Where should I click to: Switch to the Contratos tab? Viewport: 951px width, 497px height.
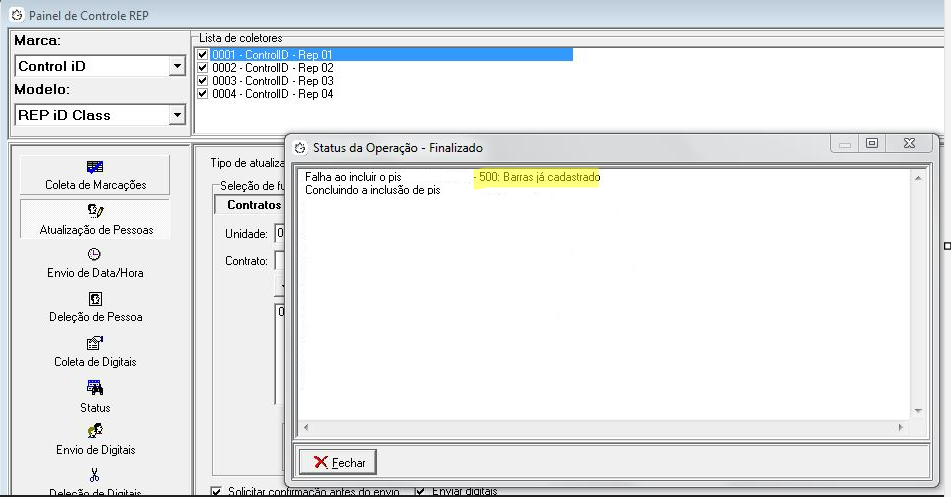(254, 205)
